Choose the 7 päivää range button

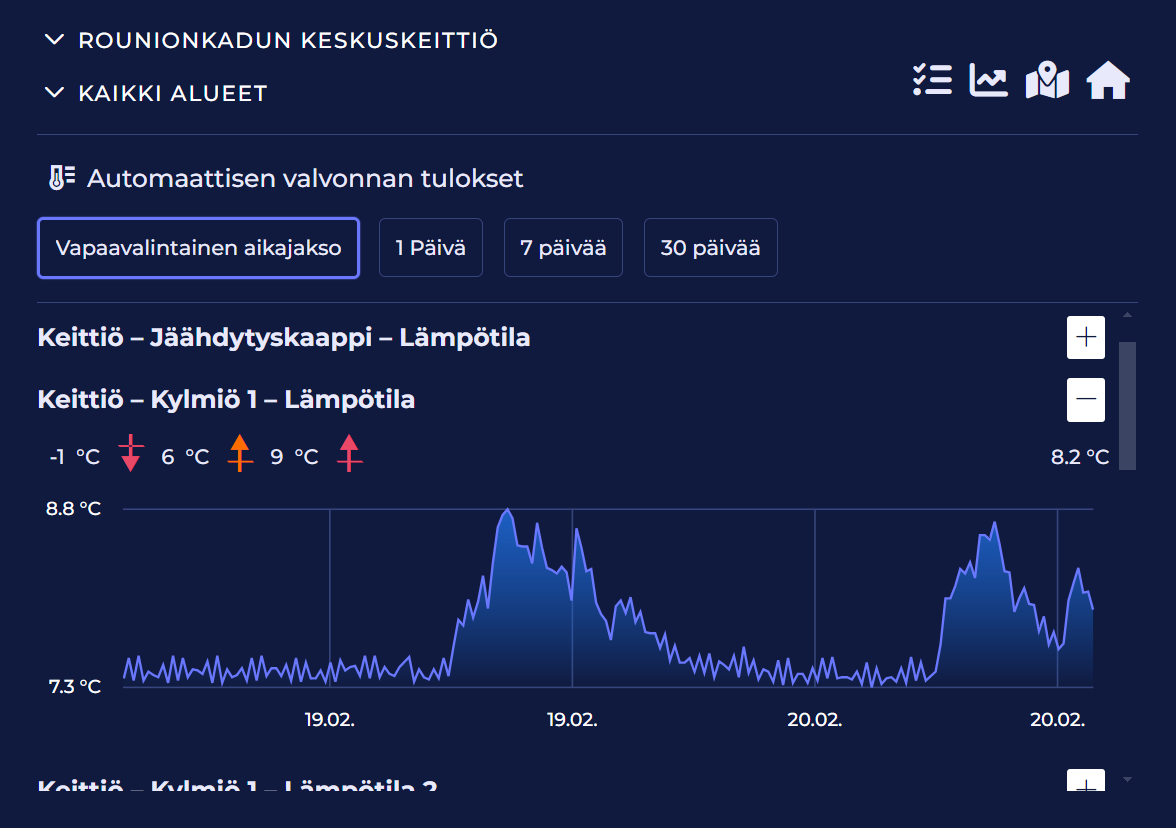coord(563,247)
